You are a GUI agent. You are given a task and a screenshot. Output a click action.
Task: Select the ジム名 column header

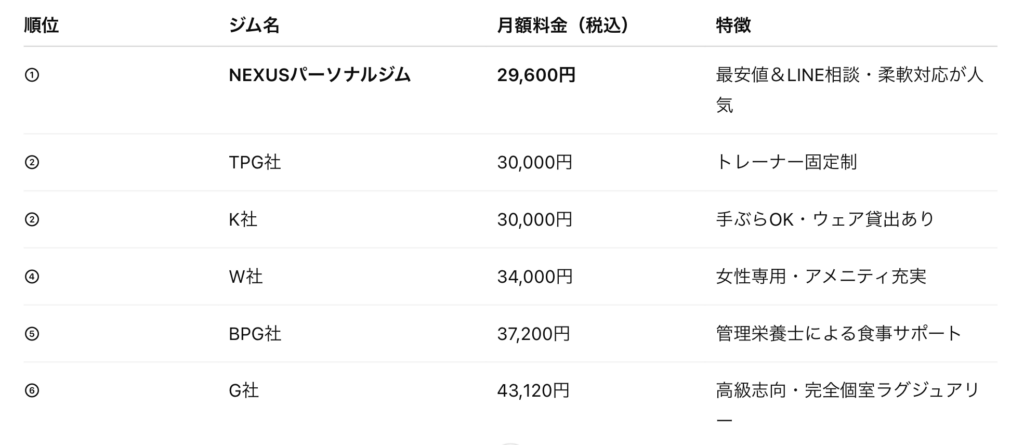pyautogui.click(x=254, y=25)
